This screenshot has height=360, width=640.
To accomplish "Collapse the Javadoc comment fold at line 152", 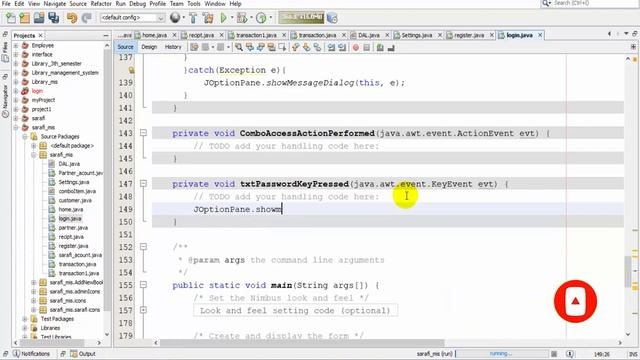I will [143, 247].
